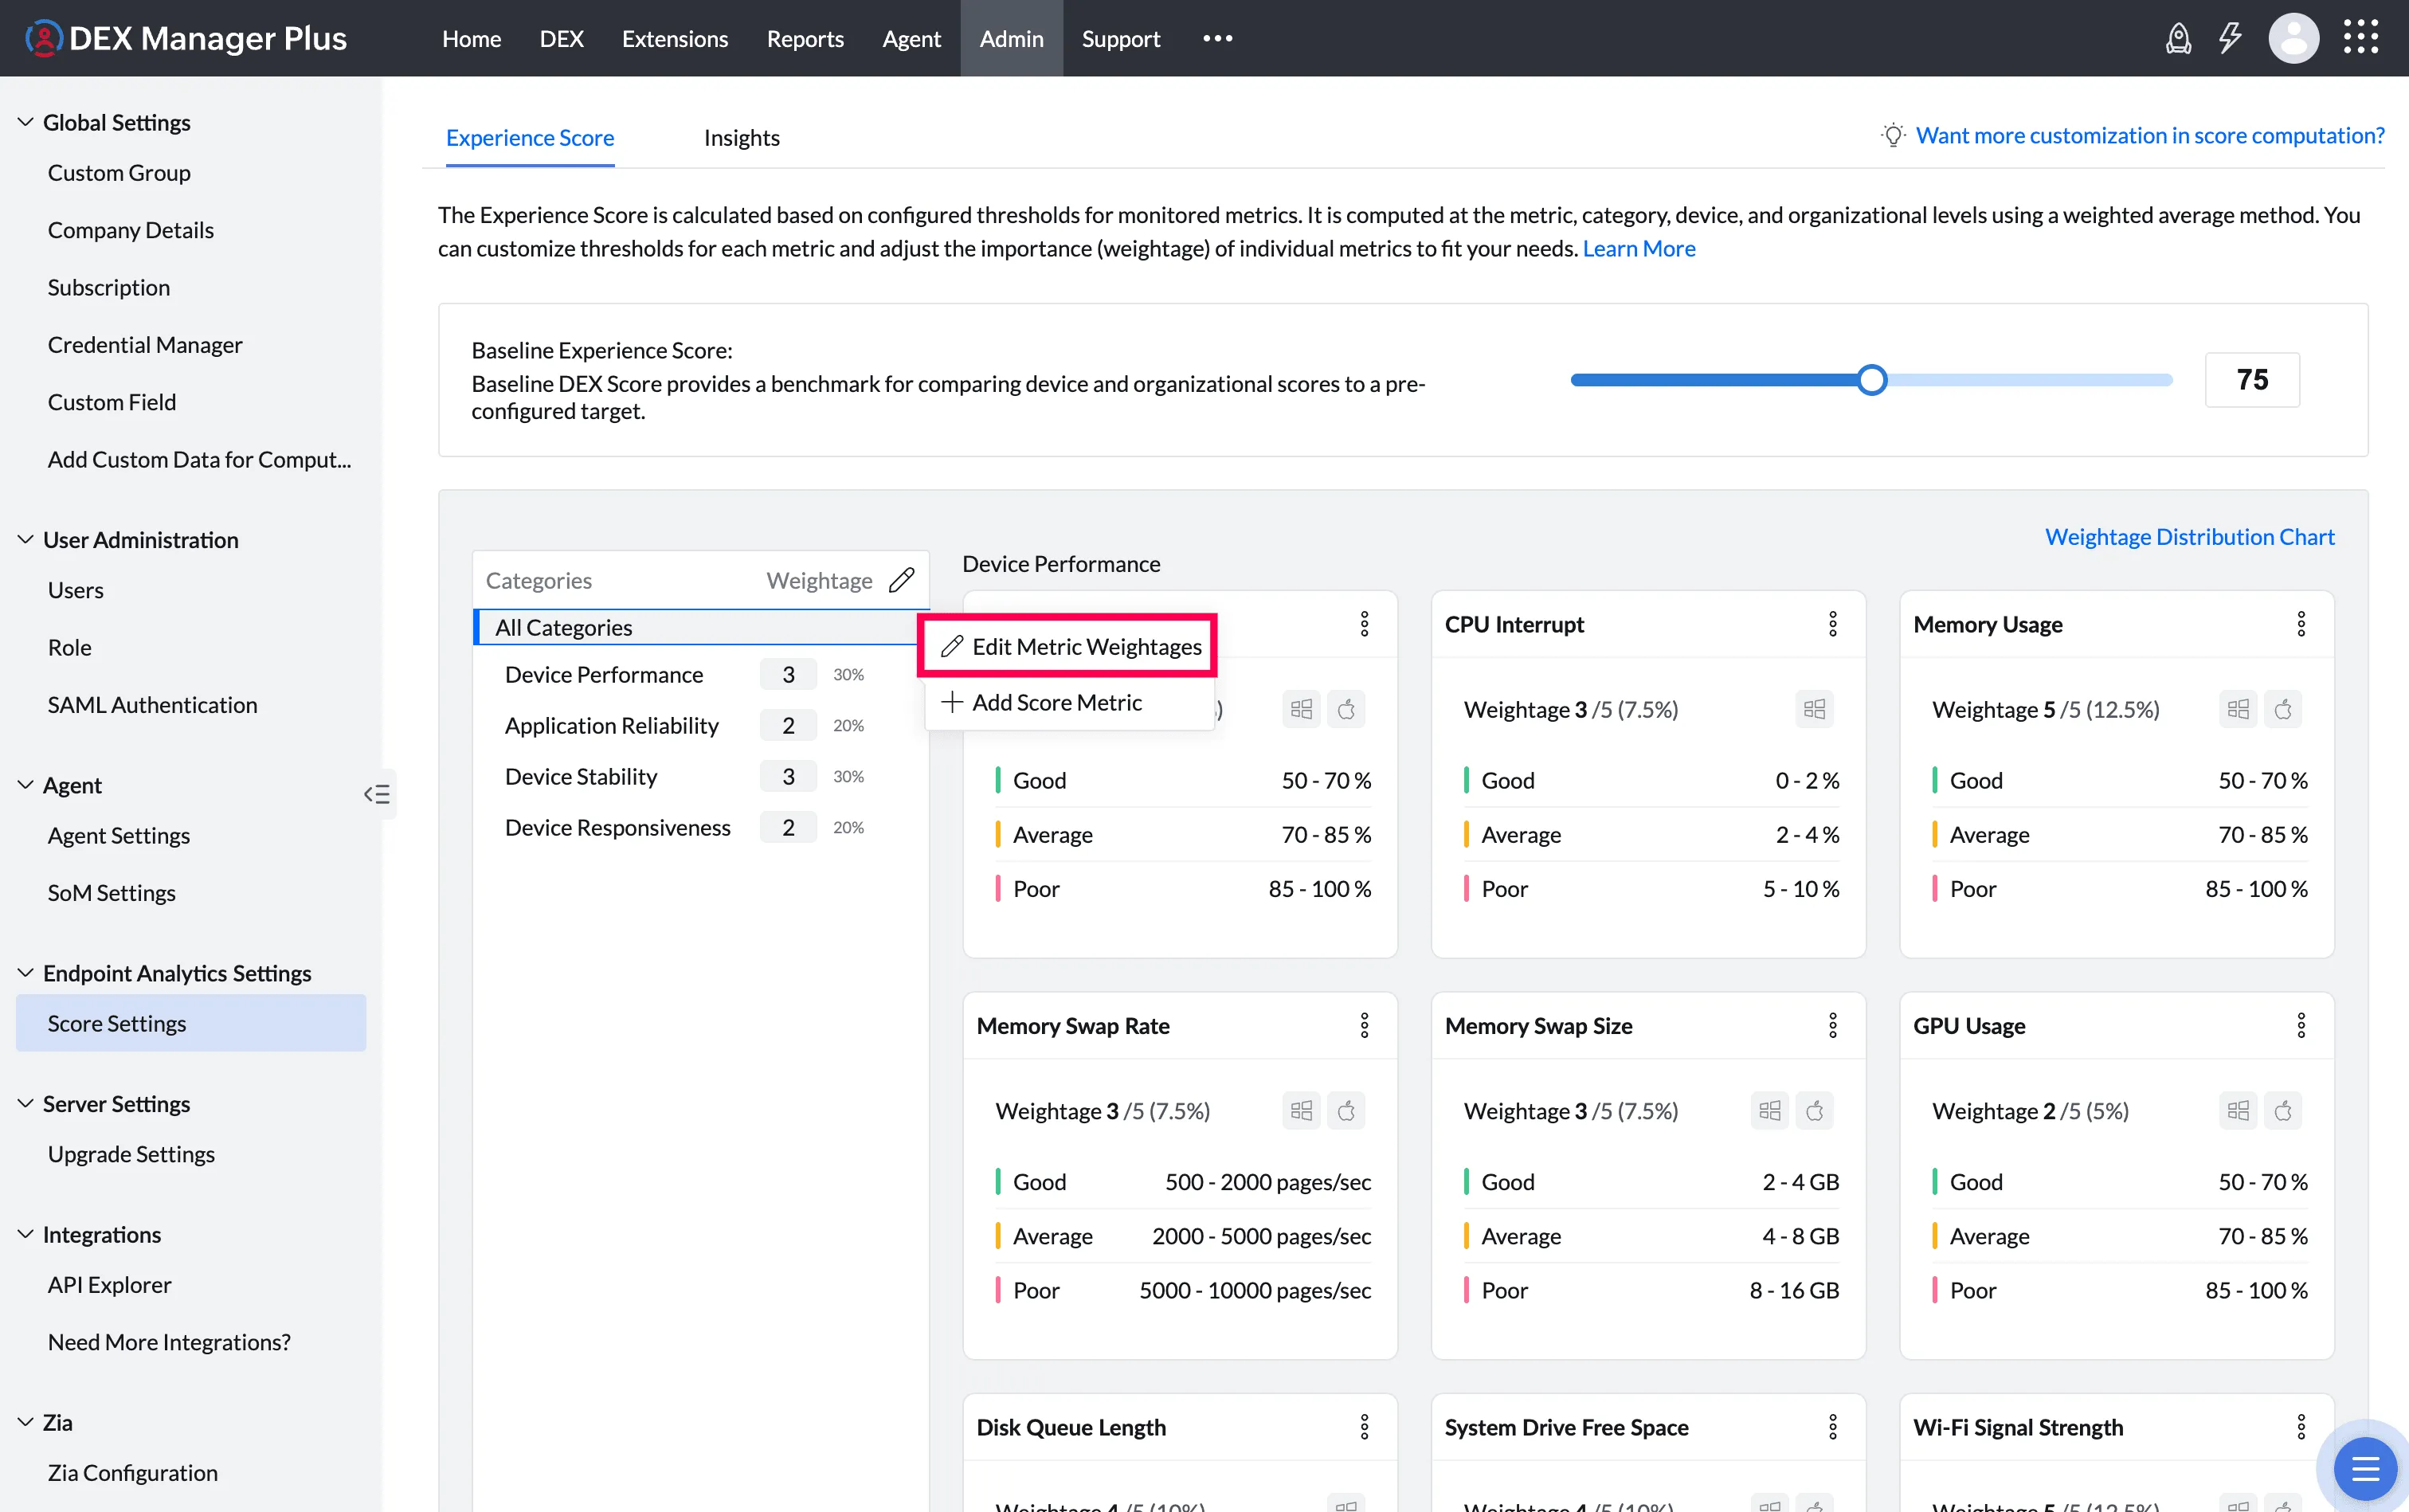Open Score Settings in sidebar
The image size is (2409, 1512).
(191, 1023)
